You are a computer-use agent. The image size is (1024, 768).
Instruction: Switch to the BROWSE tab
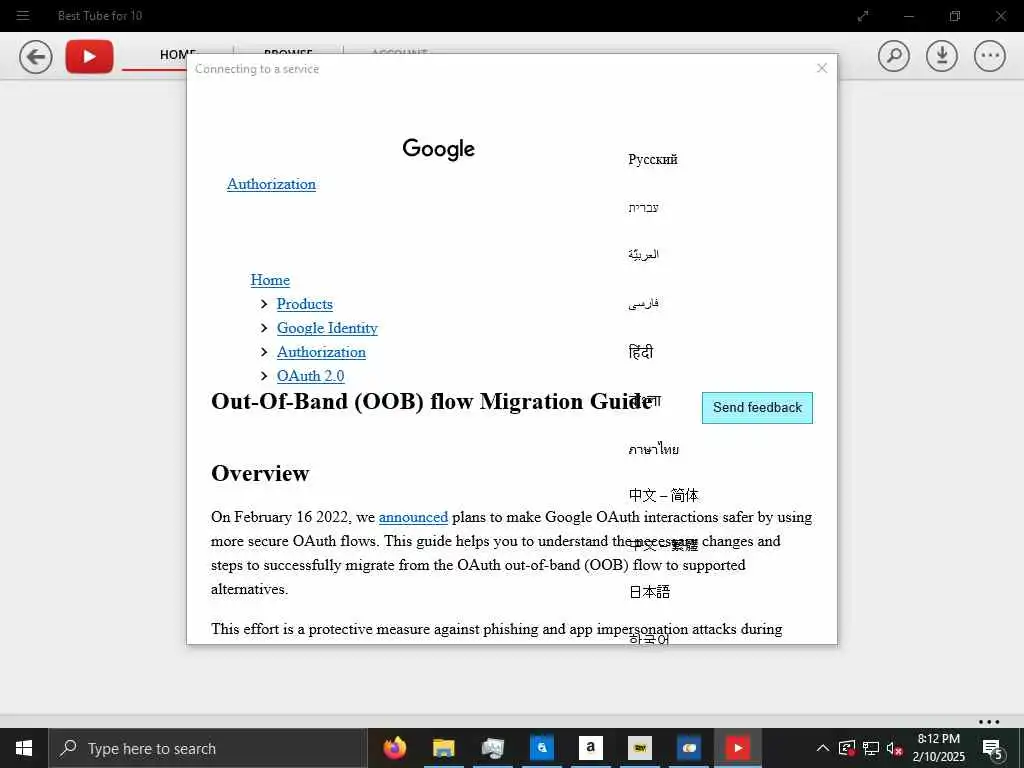point(288,53)
